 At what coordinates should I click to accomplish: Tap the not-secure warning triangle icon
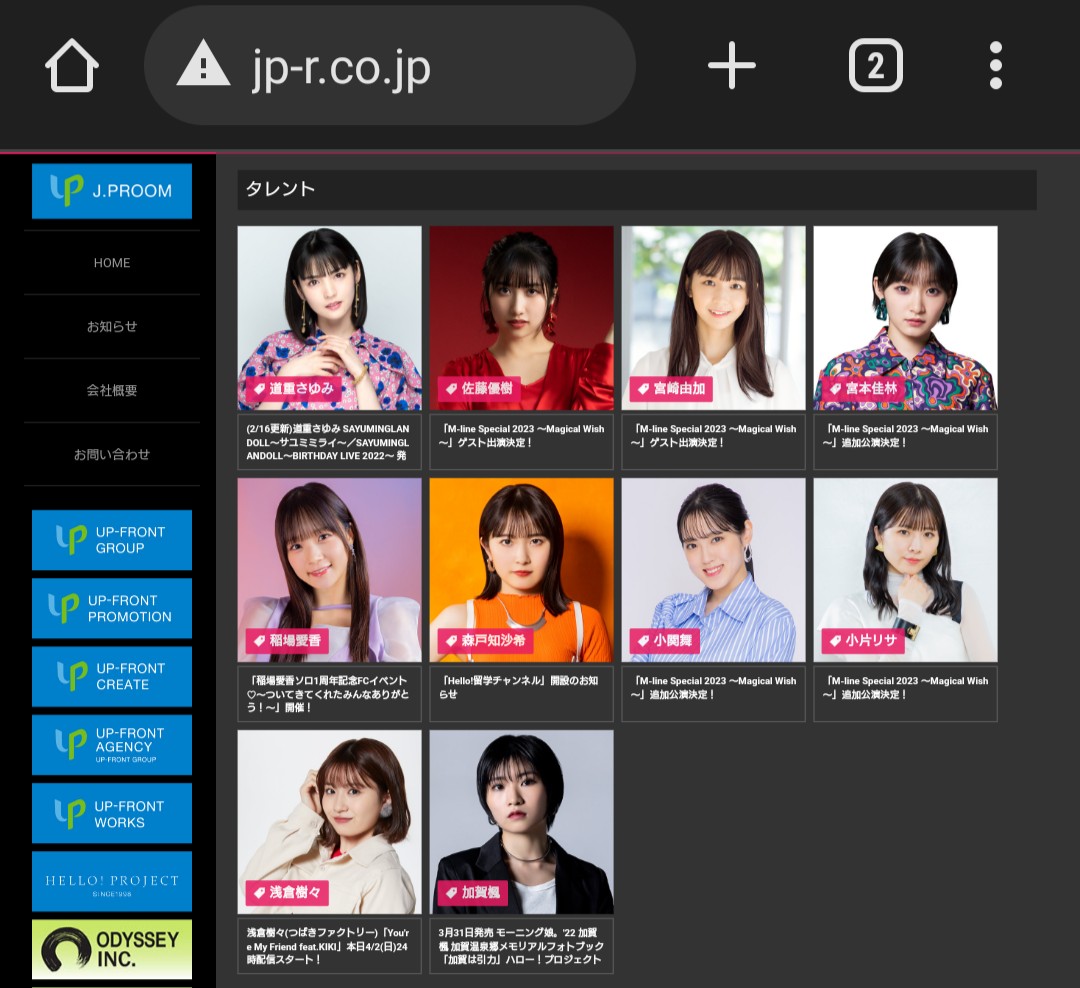[202, 64]
